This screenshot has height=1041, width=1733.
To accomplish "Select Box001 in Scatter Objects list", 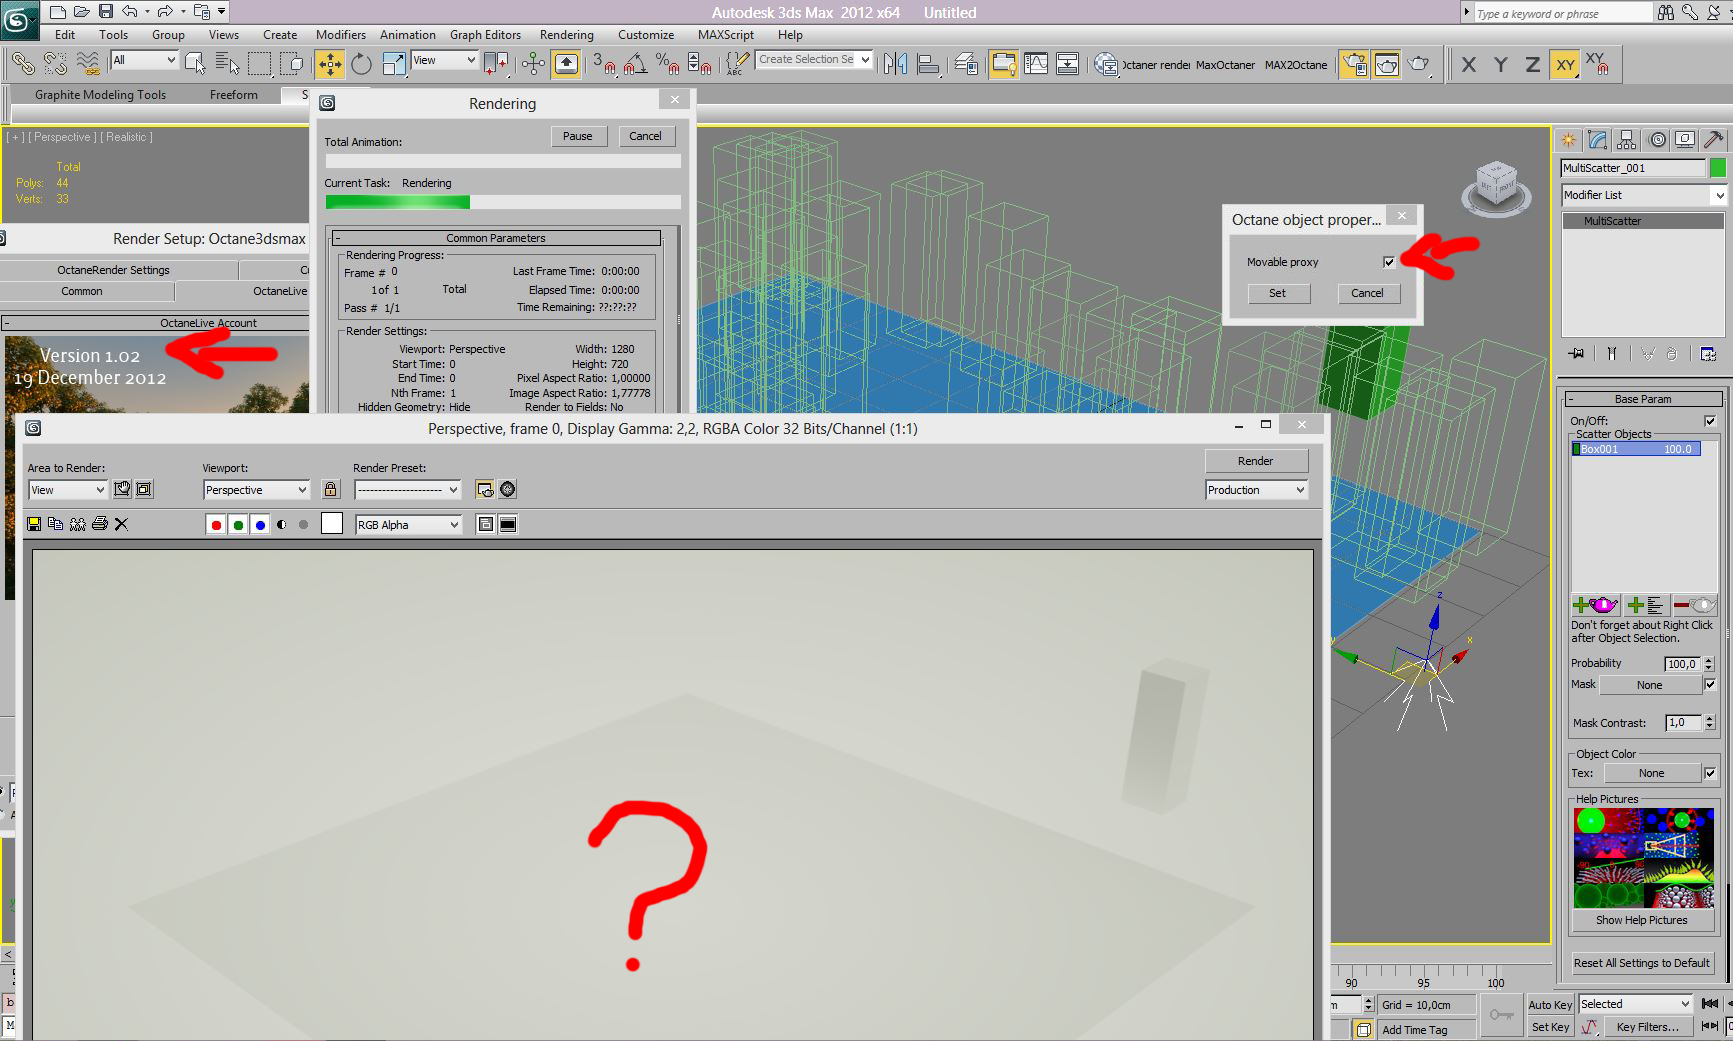I will (x=1636, y=449).
